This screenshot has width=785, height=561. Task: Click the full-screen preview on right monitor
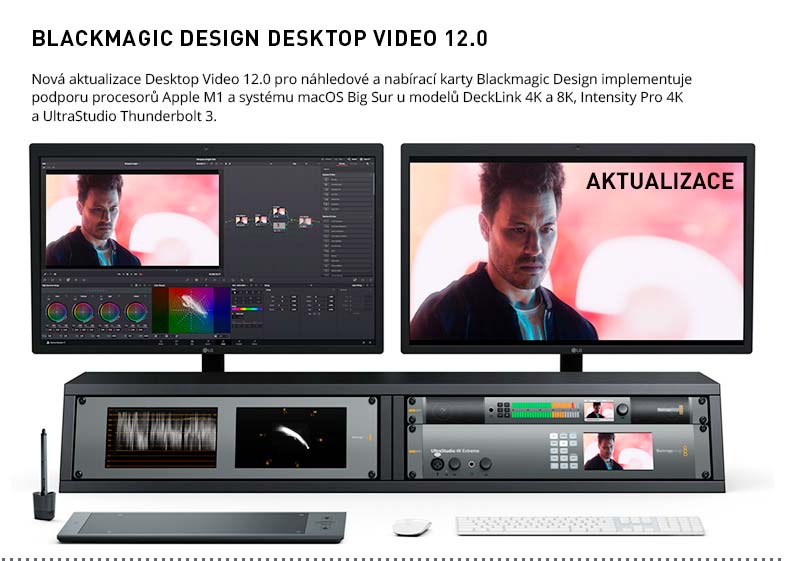coord(577,251)
